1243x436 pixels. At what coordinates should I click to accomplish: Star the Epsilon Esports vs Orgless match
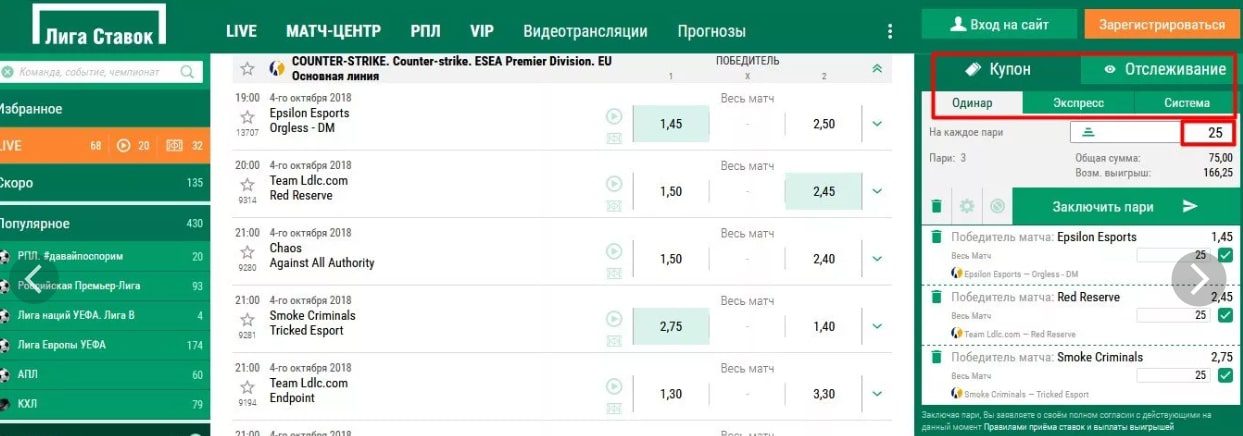[247, 116]
